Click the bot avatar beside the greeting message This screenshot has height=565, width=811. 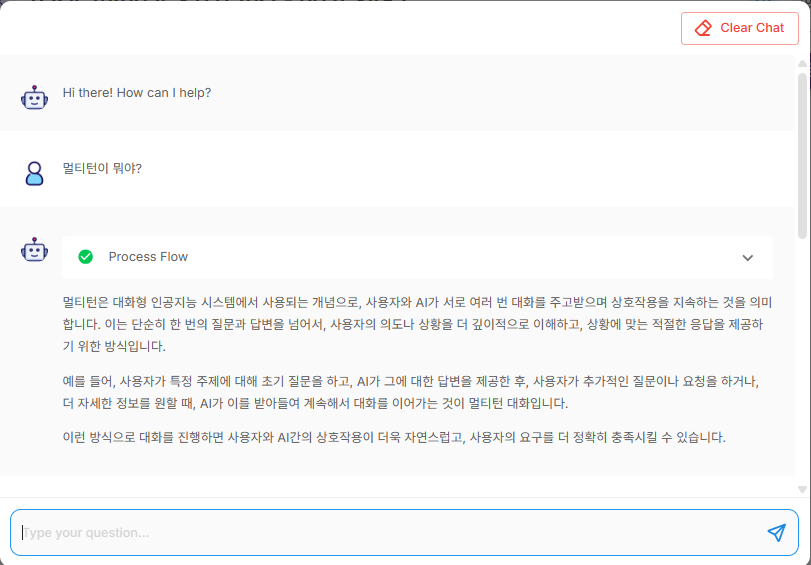coord(35,96)
